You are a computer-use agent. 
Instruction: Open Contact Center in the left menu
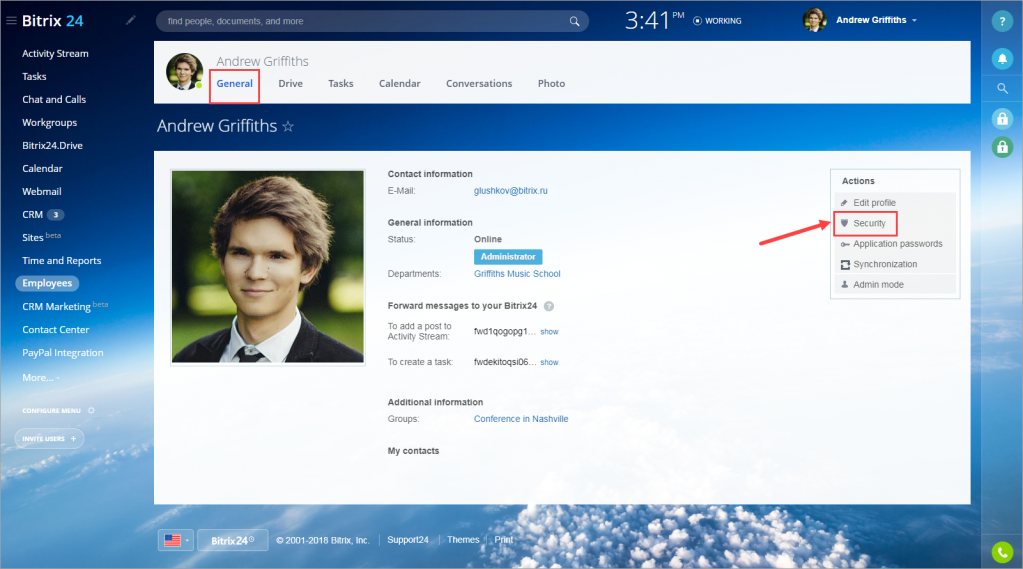point(55,330)
